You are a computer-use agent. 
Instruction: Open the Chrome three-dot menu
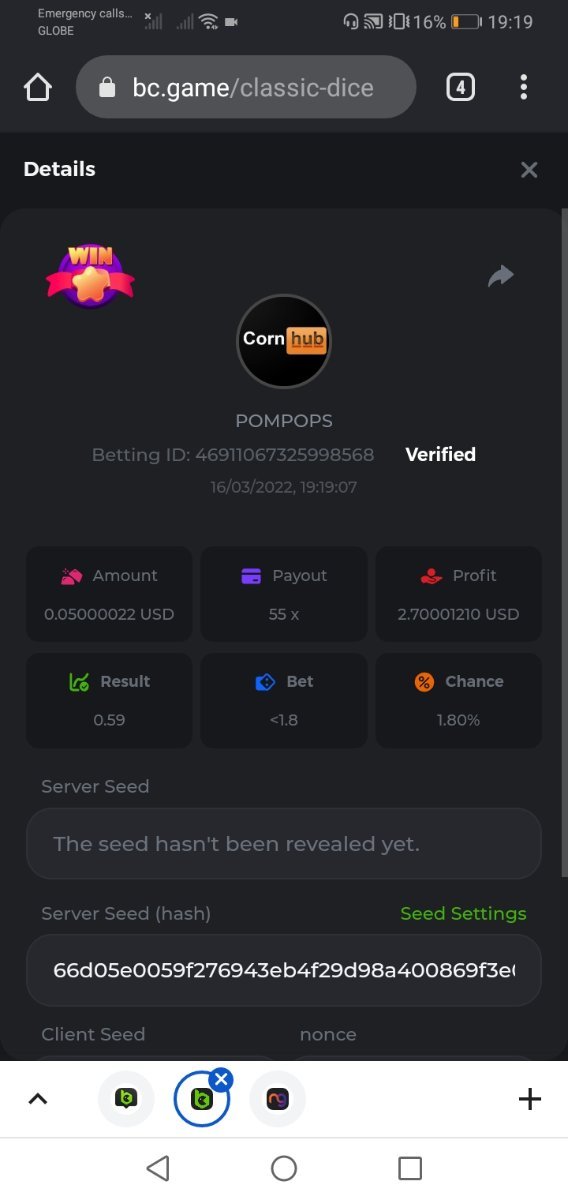(x=523, y=87)
